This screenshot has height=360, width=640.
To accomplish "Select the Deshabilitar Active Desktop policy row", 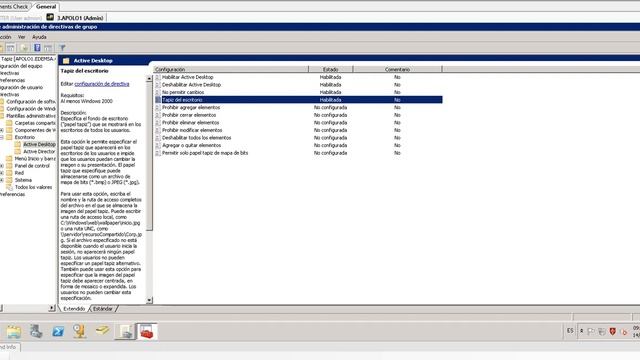I will coord(298,85).
